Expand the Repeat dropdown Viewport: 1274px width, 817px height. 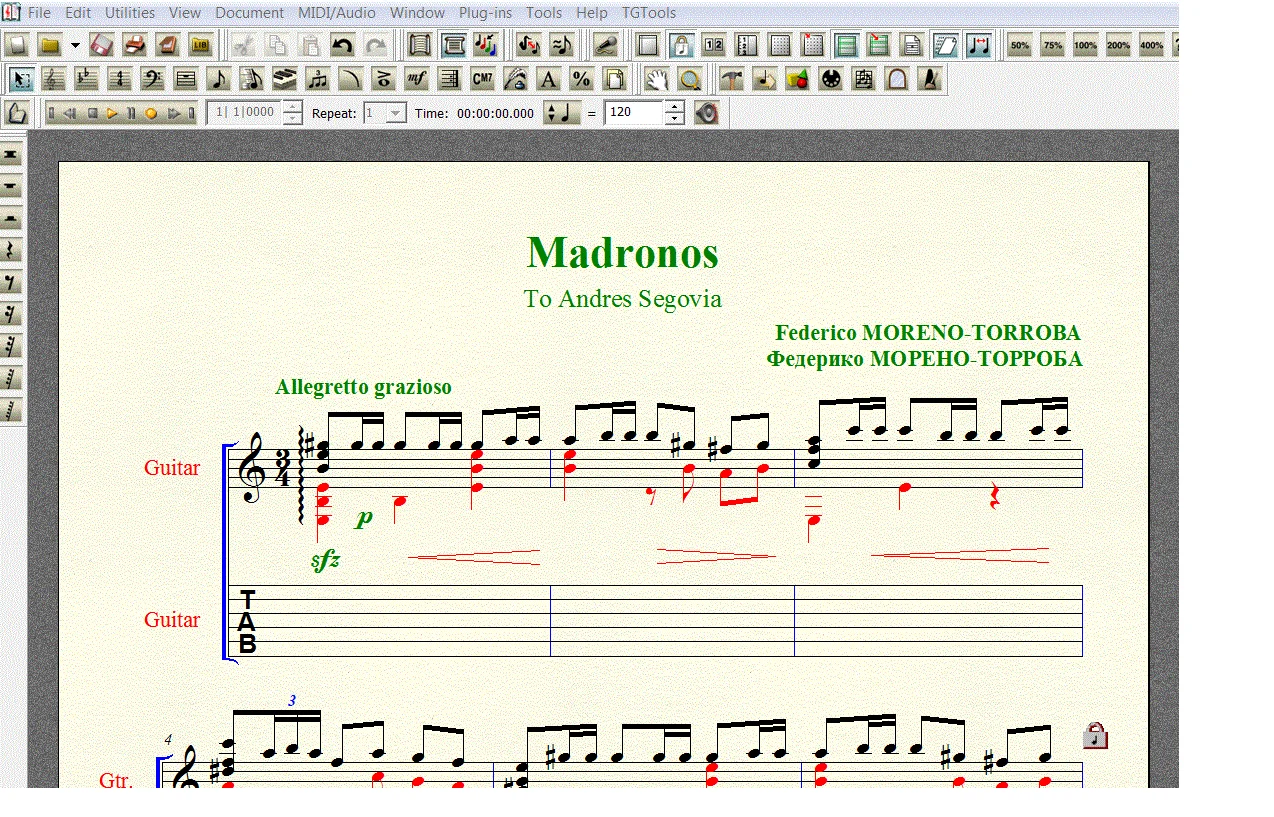click(x=396, y=113)
